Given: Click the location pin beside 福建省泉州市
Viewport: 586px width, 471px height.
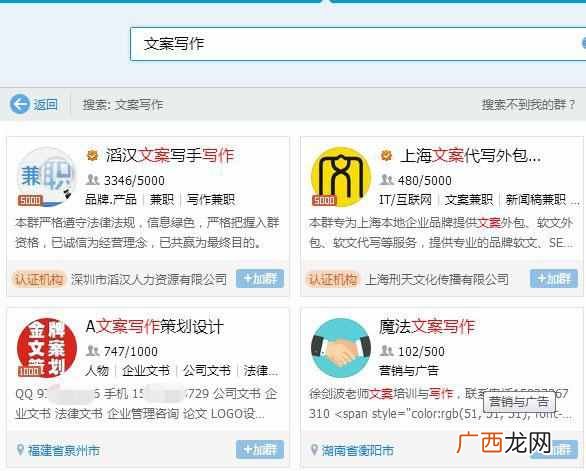Looking at the screenshot, I should coord(20,450).
